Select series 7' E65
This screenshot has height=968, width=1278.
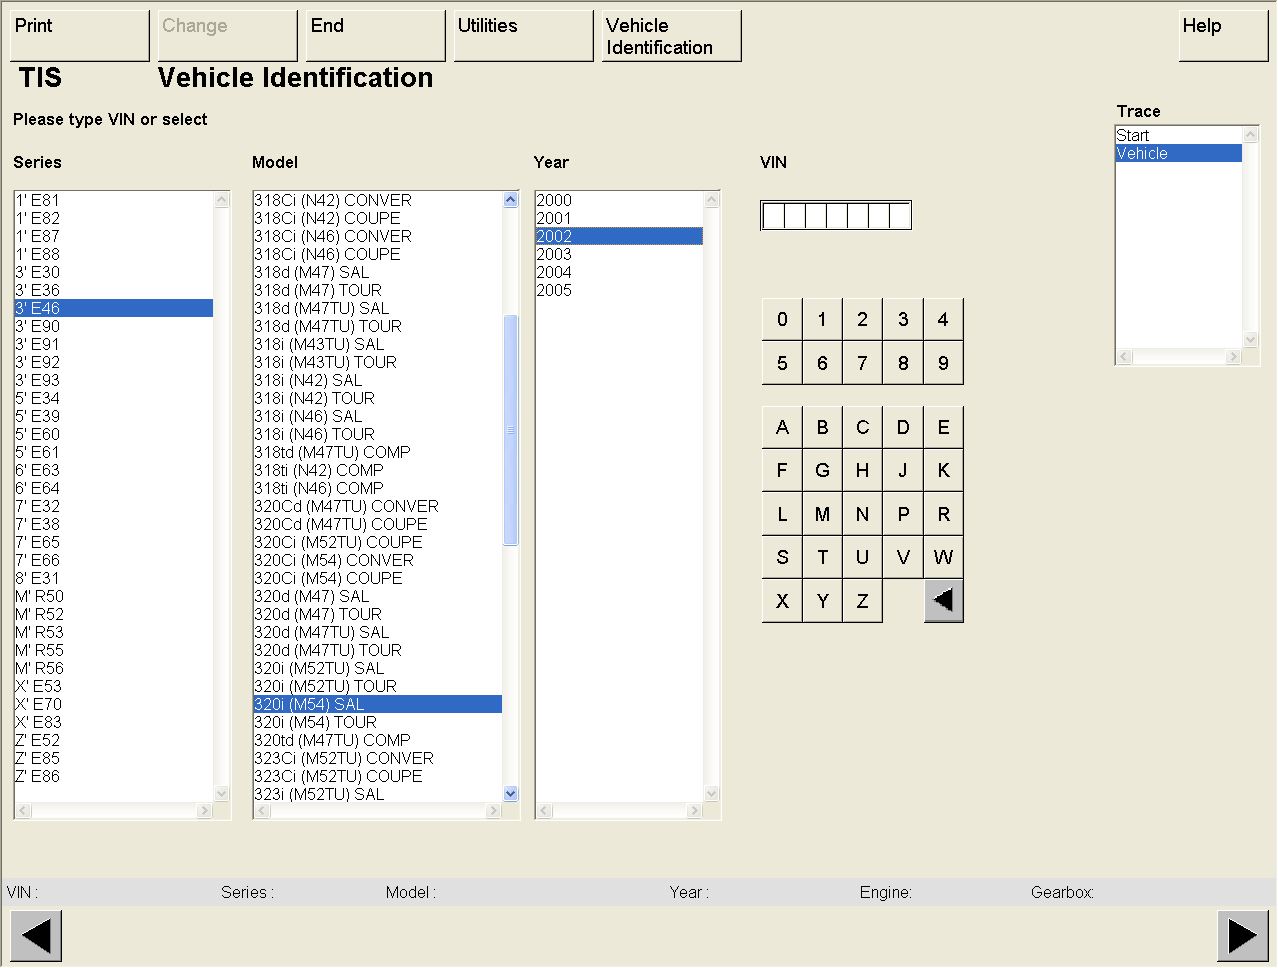click(114, 542)
